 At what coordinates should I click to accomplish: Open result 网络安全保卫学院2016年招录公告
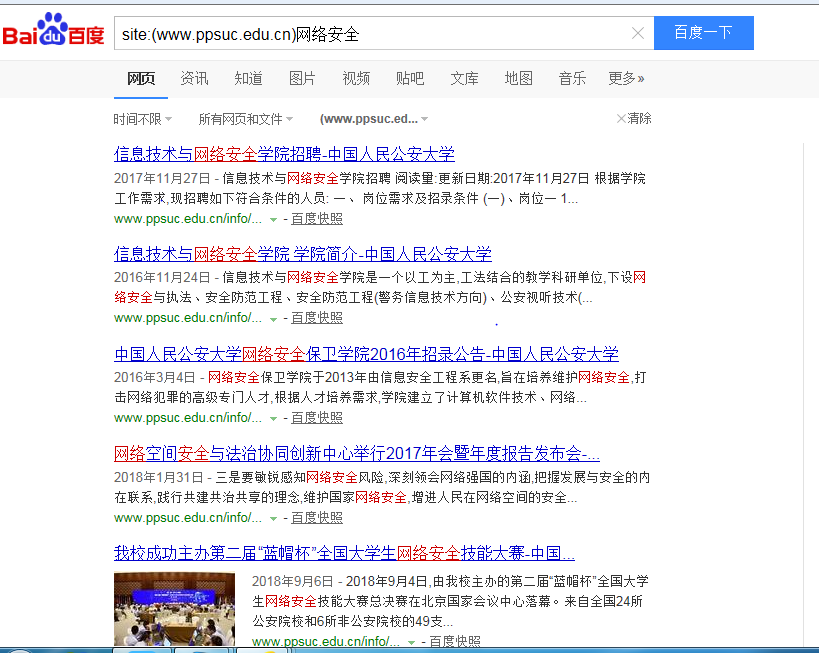click(366, 354)
